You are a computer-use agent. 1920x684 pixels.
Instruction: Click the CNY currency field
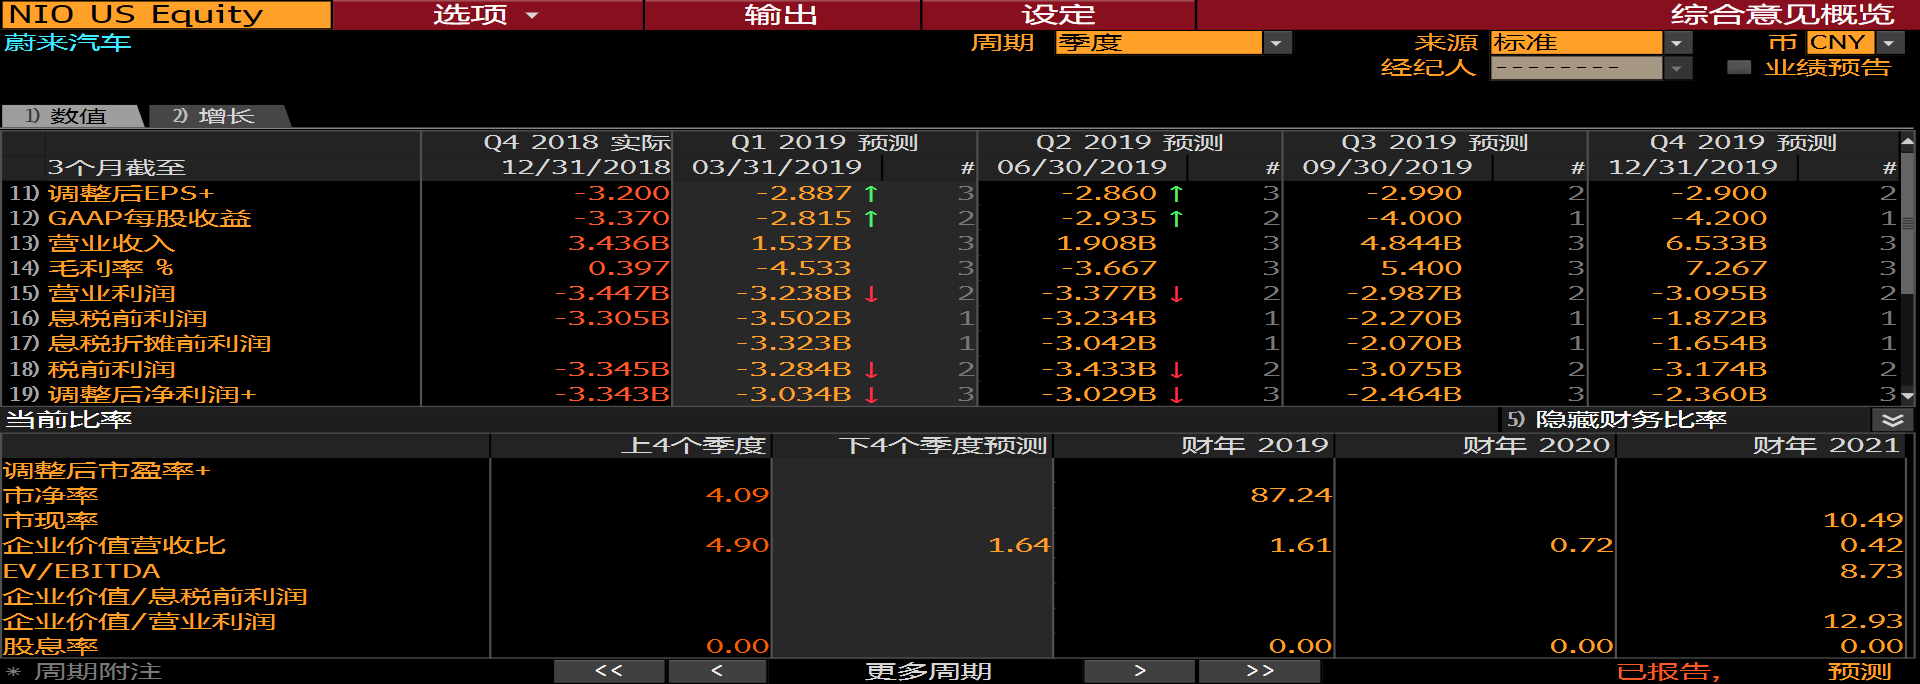(1840, 43)
